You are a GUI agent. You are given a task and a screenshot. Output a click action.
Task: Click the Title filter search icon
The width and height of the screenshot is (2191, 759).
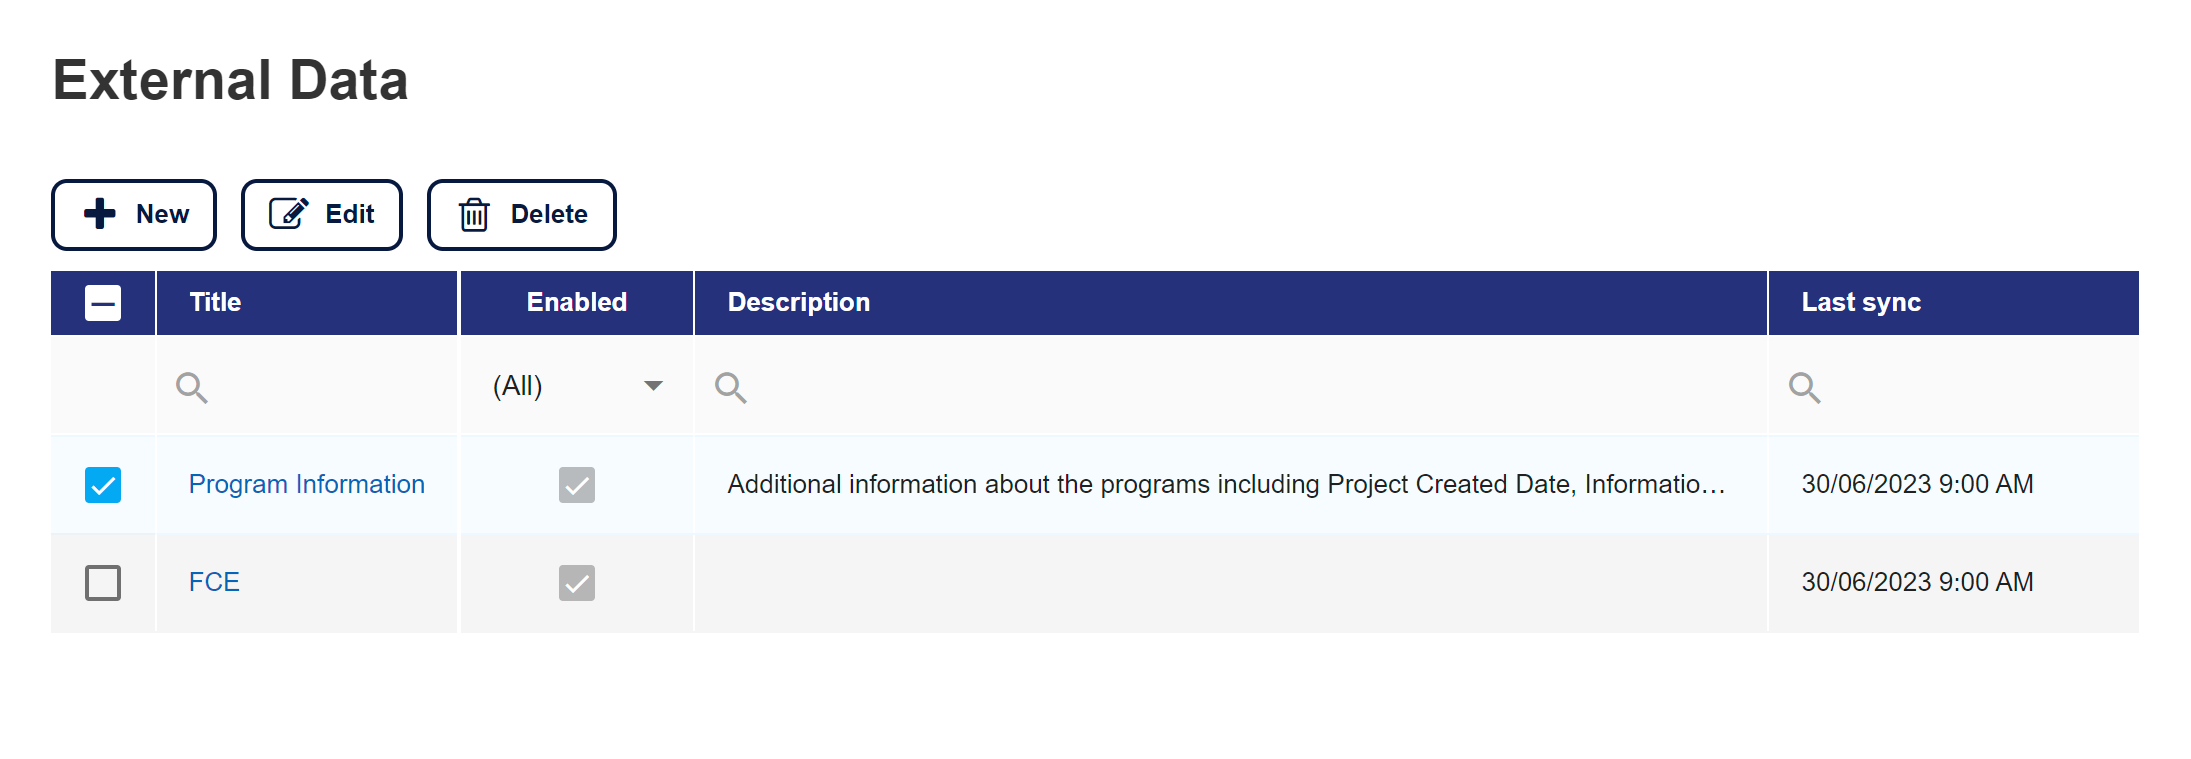(x=192, y=387)
